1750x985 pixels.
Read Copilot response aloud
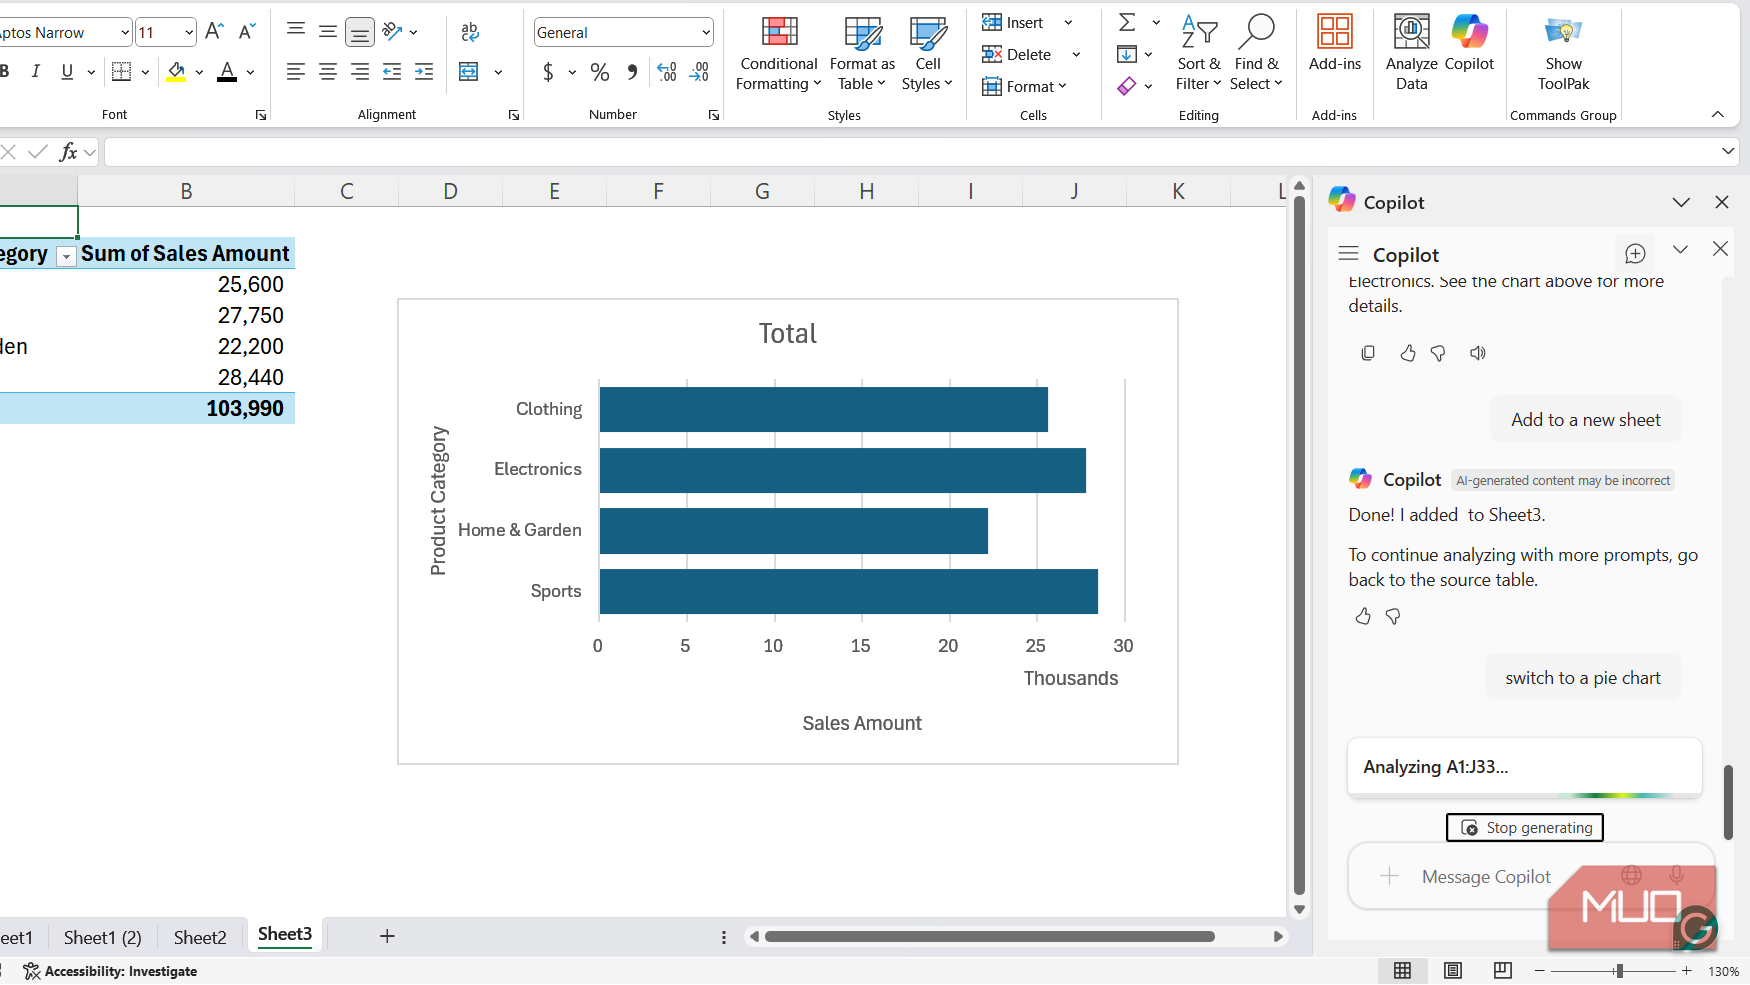[x=1477, y=353]
